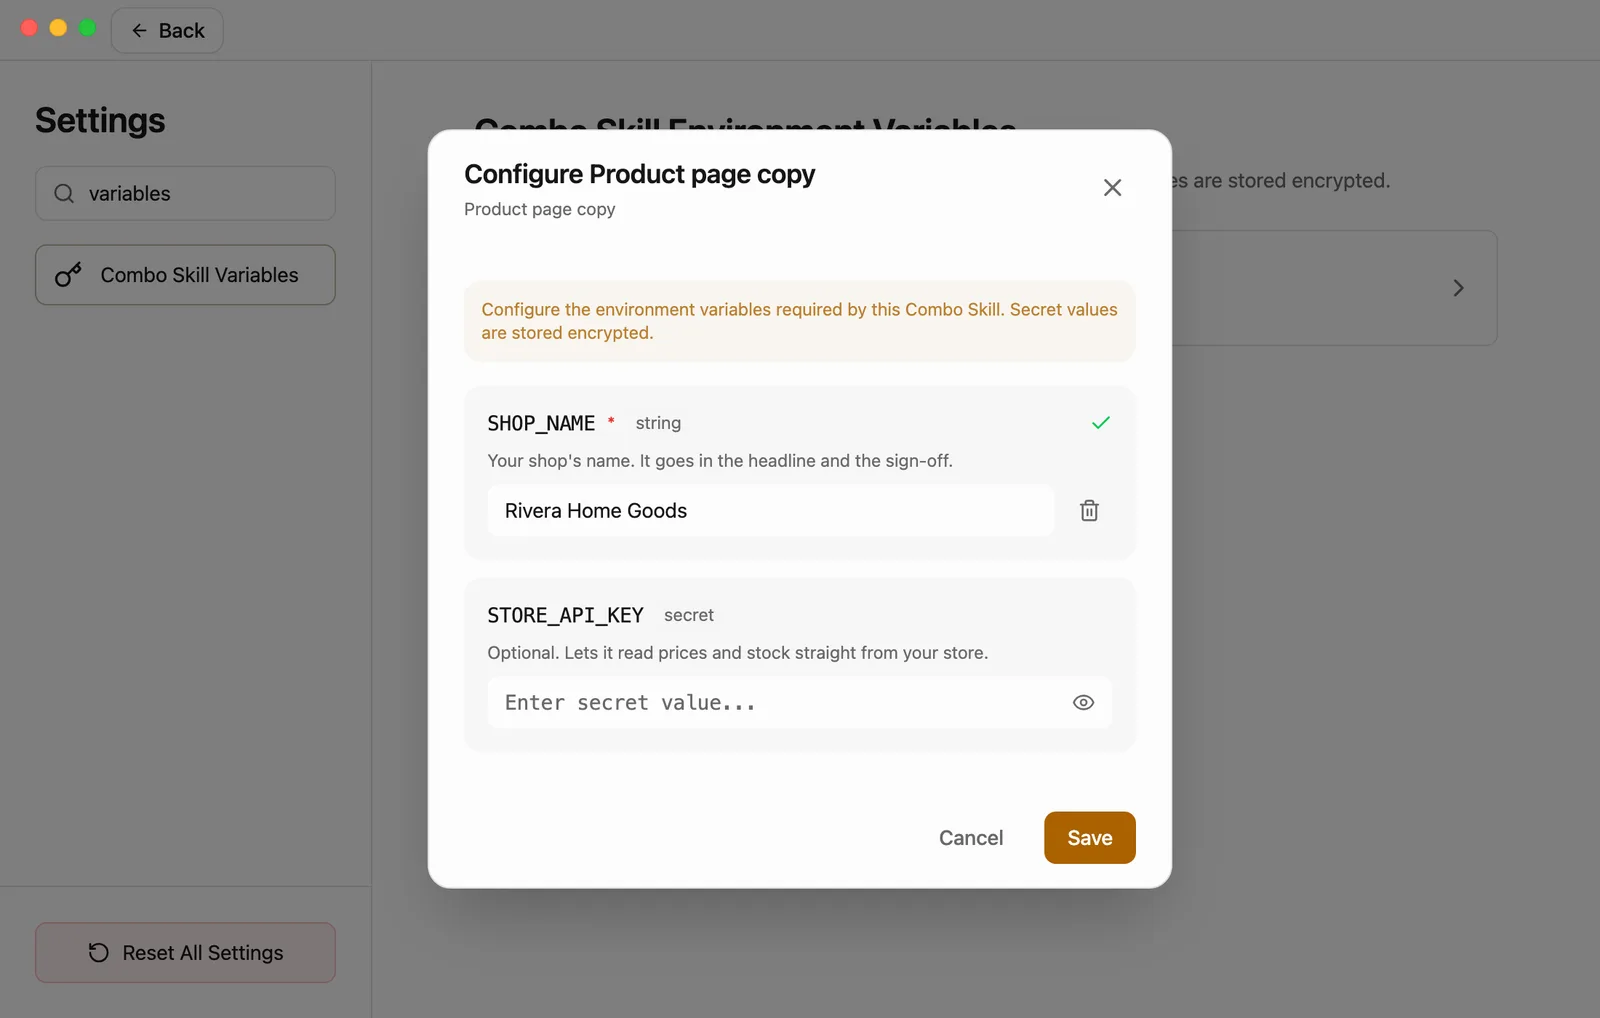This screenshot has width=1600, height=1018.
Task: Click the reset arrow icon in Reset All Settings
Action: [98, 953]
